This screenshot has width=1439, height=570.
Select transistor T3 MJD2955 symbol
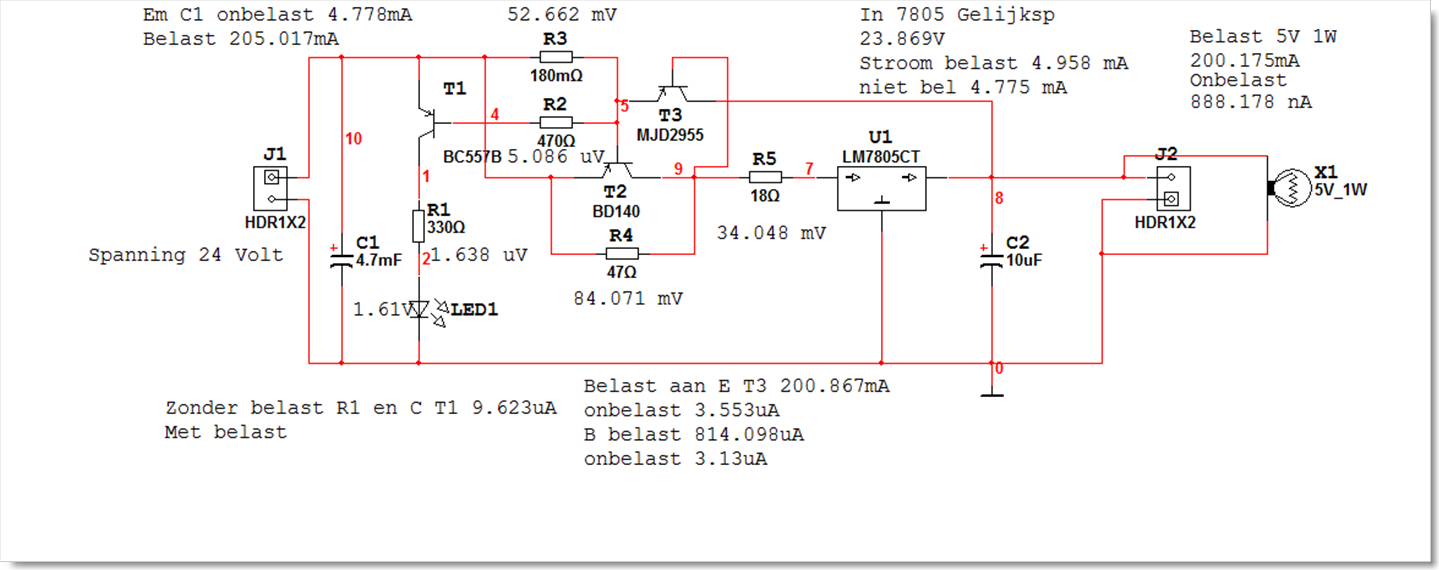(x=672, y=95)
